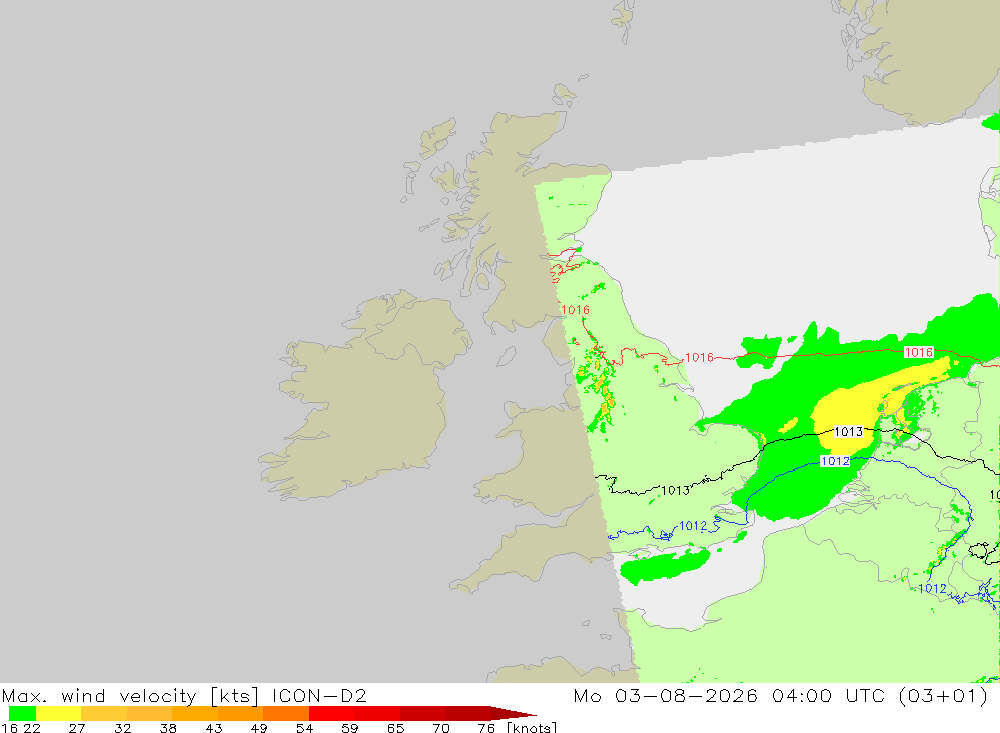Pick the 43–49 knots orange legend block
Screen dimensions: 1000x733
(x=240, y=713)
